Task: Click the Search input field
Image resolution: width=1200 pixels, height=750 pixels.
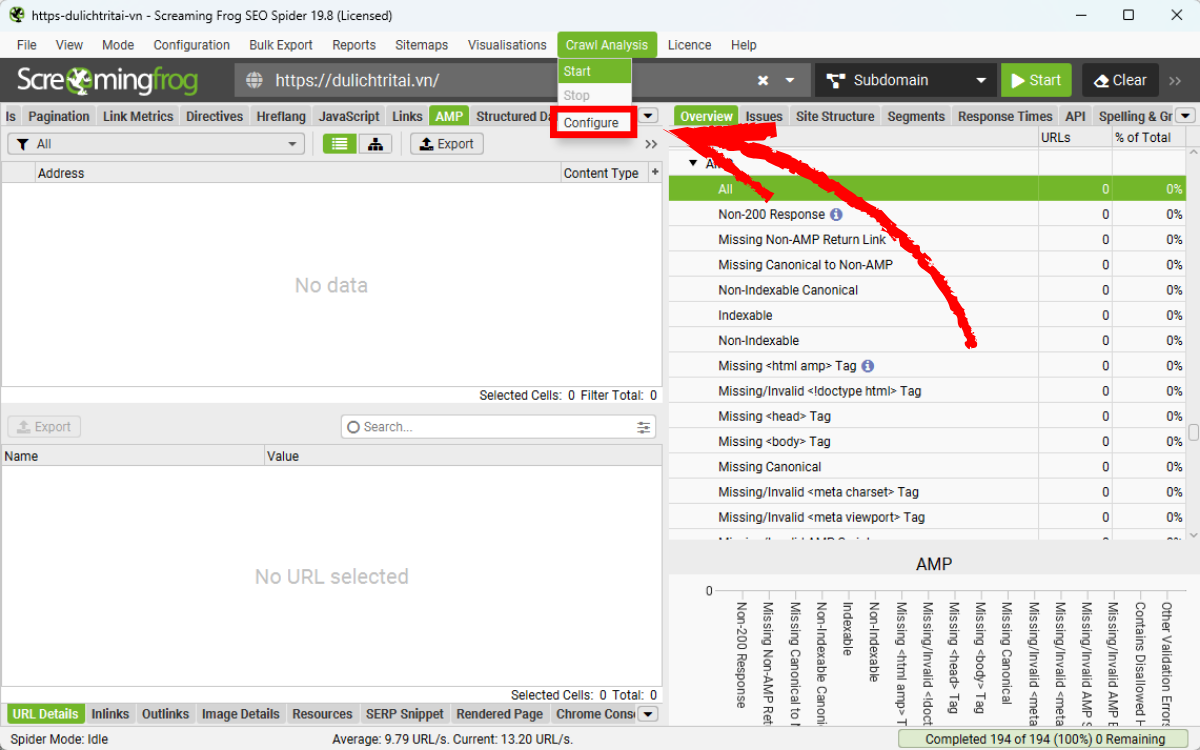Action: click(490, 427)
